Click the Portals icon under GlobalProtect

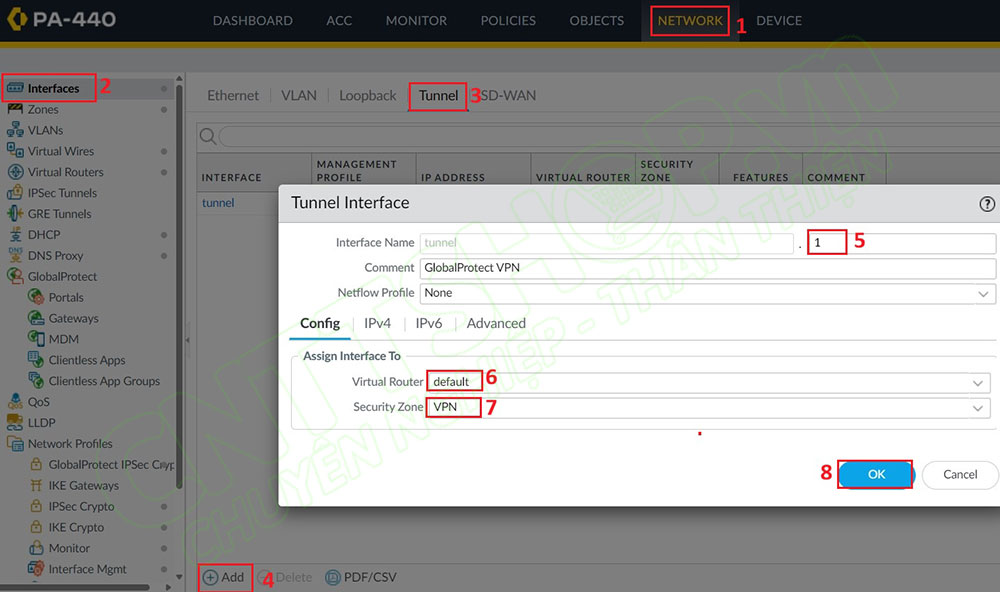(36, 297)
